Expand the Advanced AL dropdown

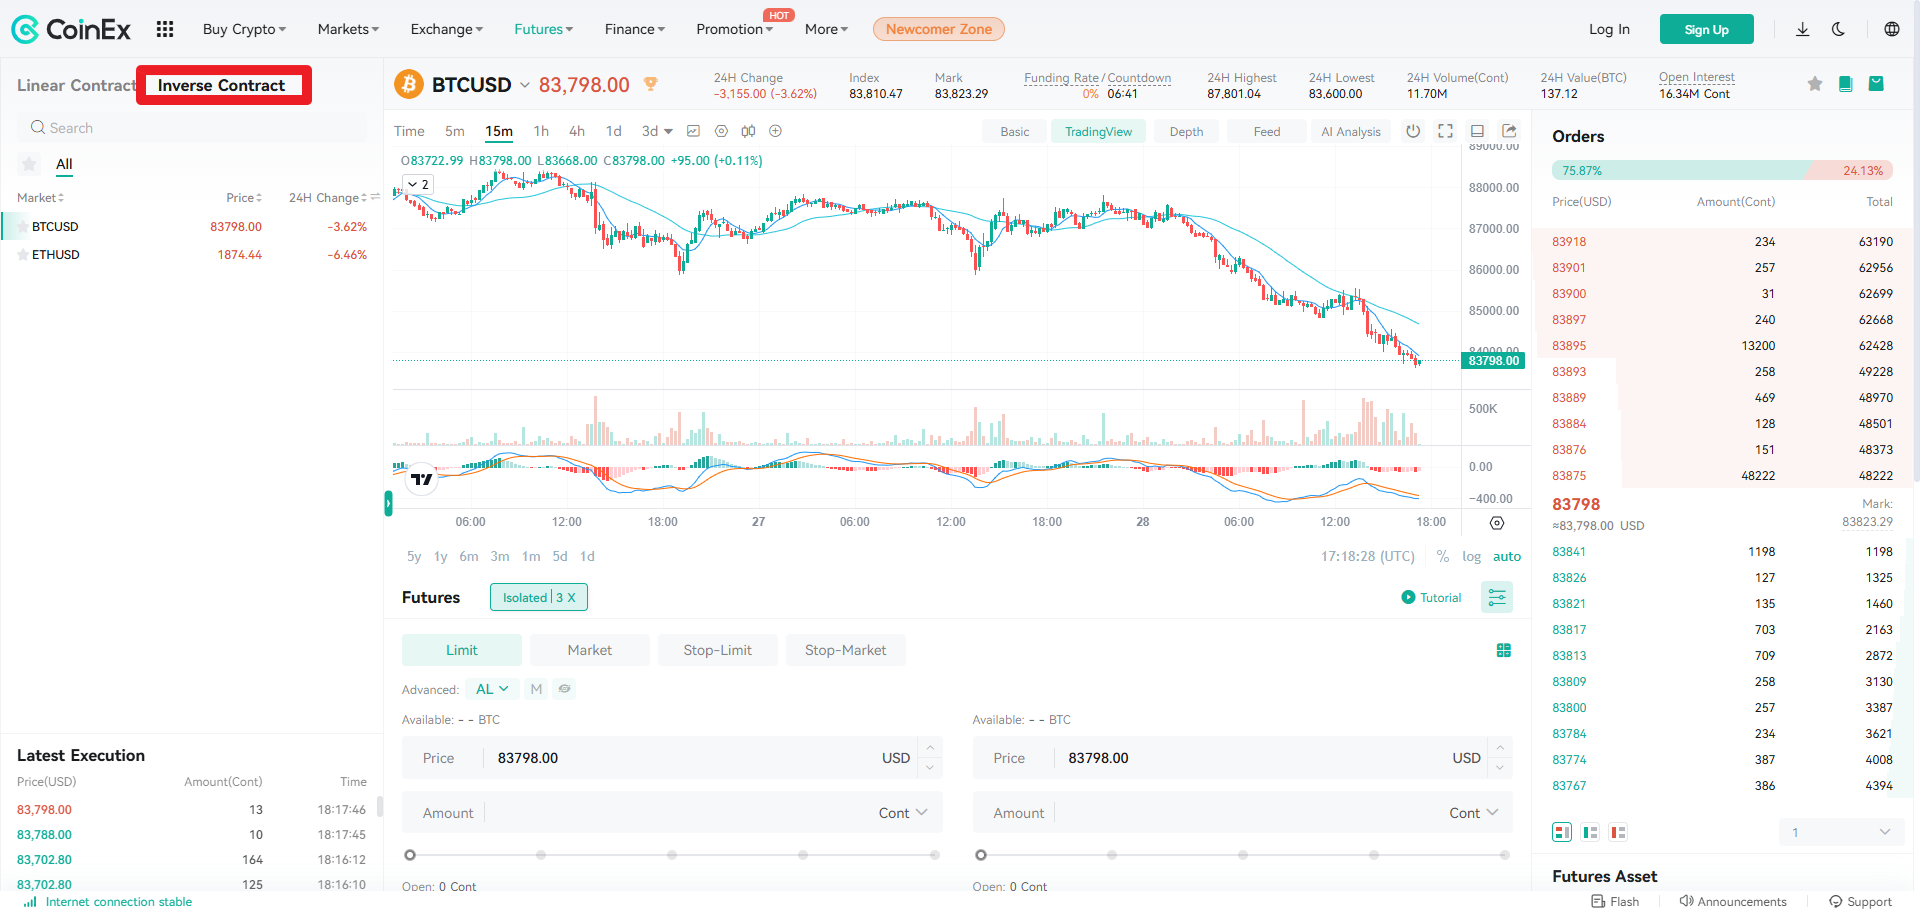pyautogui.click(x=490, y=689)
